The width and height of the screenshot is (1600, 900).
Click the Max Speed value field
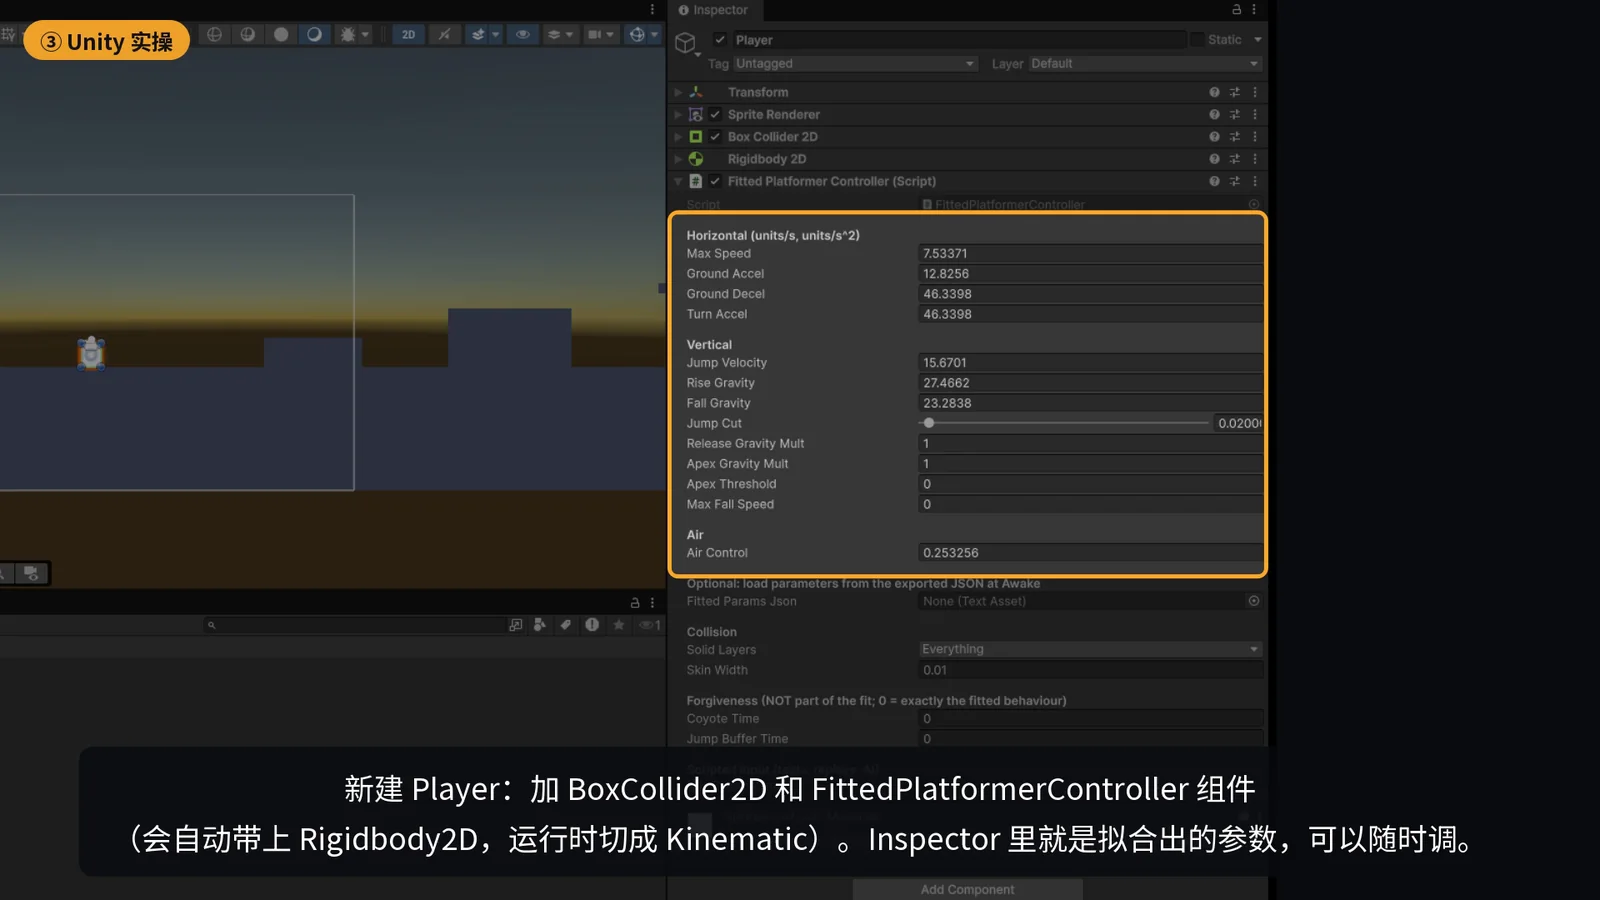(x=1090, y=253)
